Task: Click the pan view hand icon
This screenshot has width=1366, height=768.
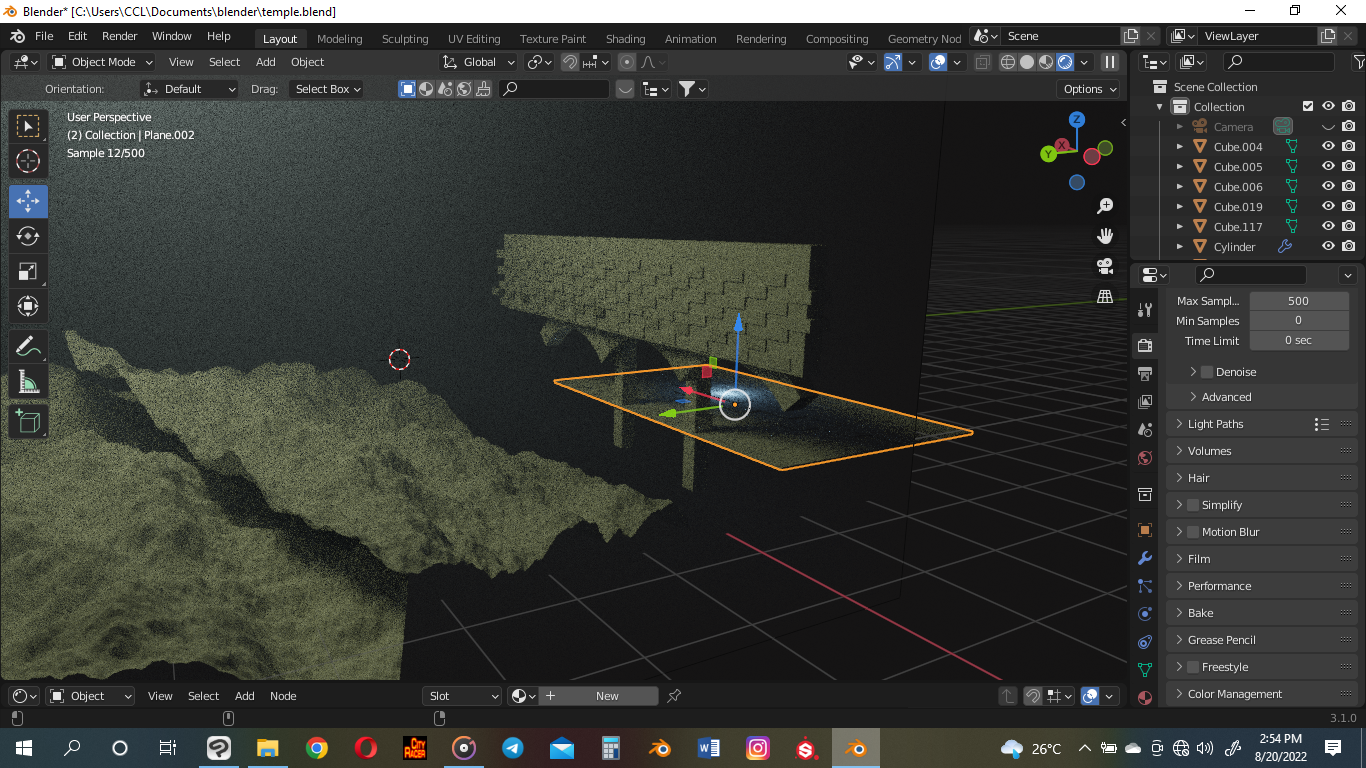Action: click(x=1105, y=236)
